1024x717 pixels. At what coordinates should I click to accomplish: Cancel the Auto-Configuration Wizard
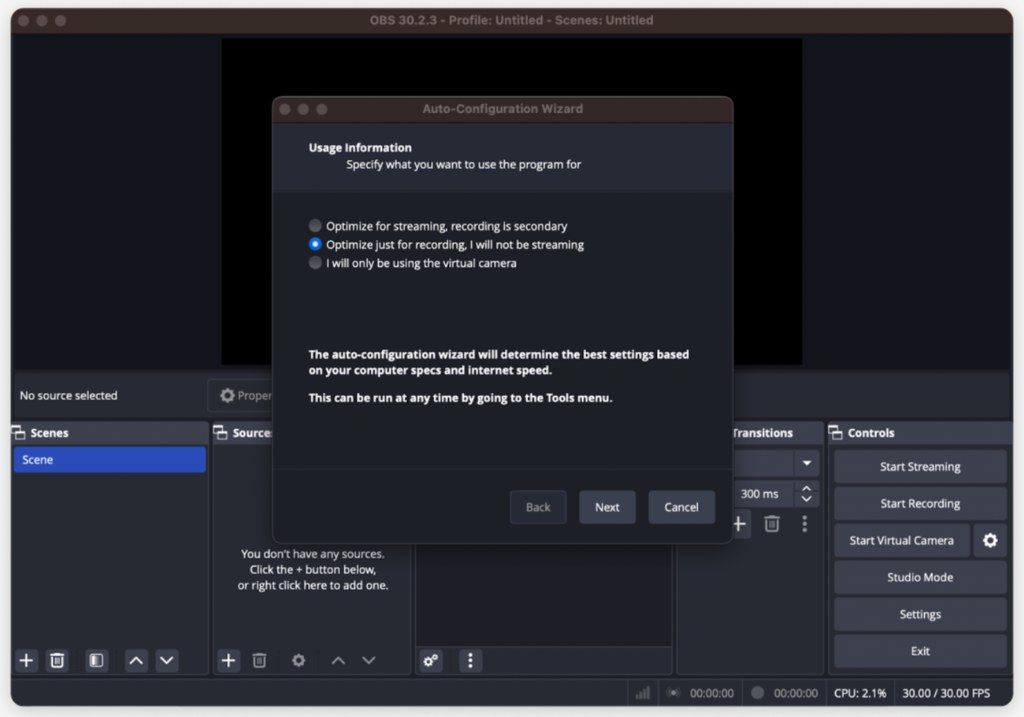681,507
